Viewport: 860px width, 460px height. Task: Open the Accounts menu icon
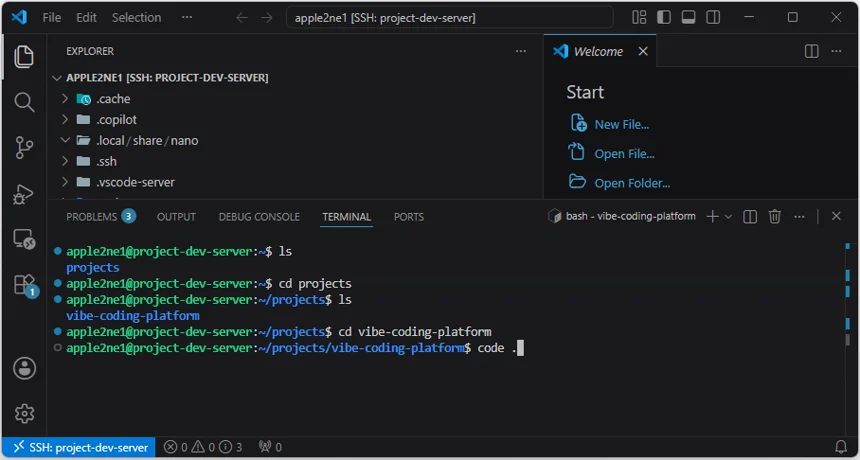24,368
